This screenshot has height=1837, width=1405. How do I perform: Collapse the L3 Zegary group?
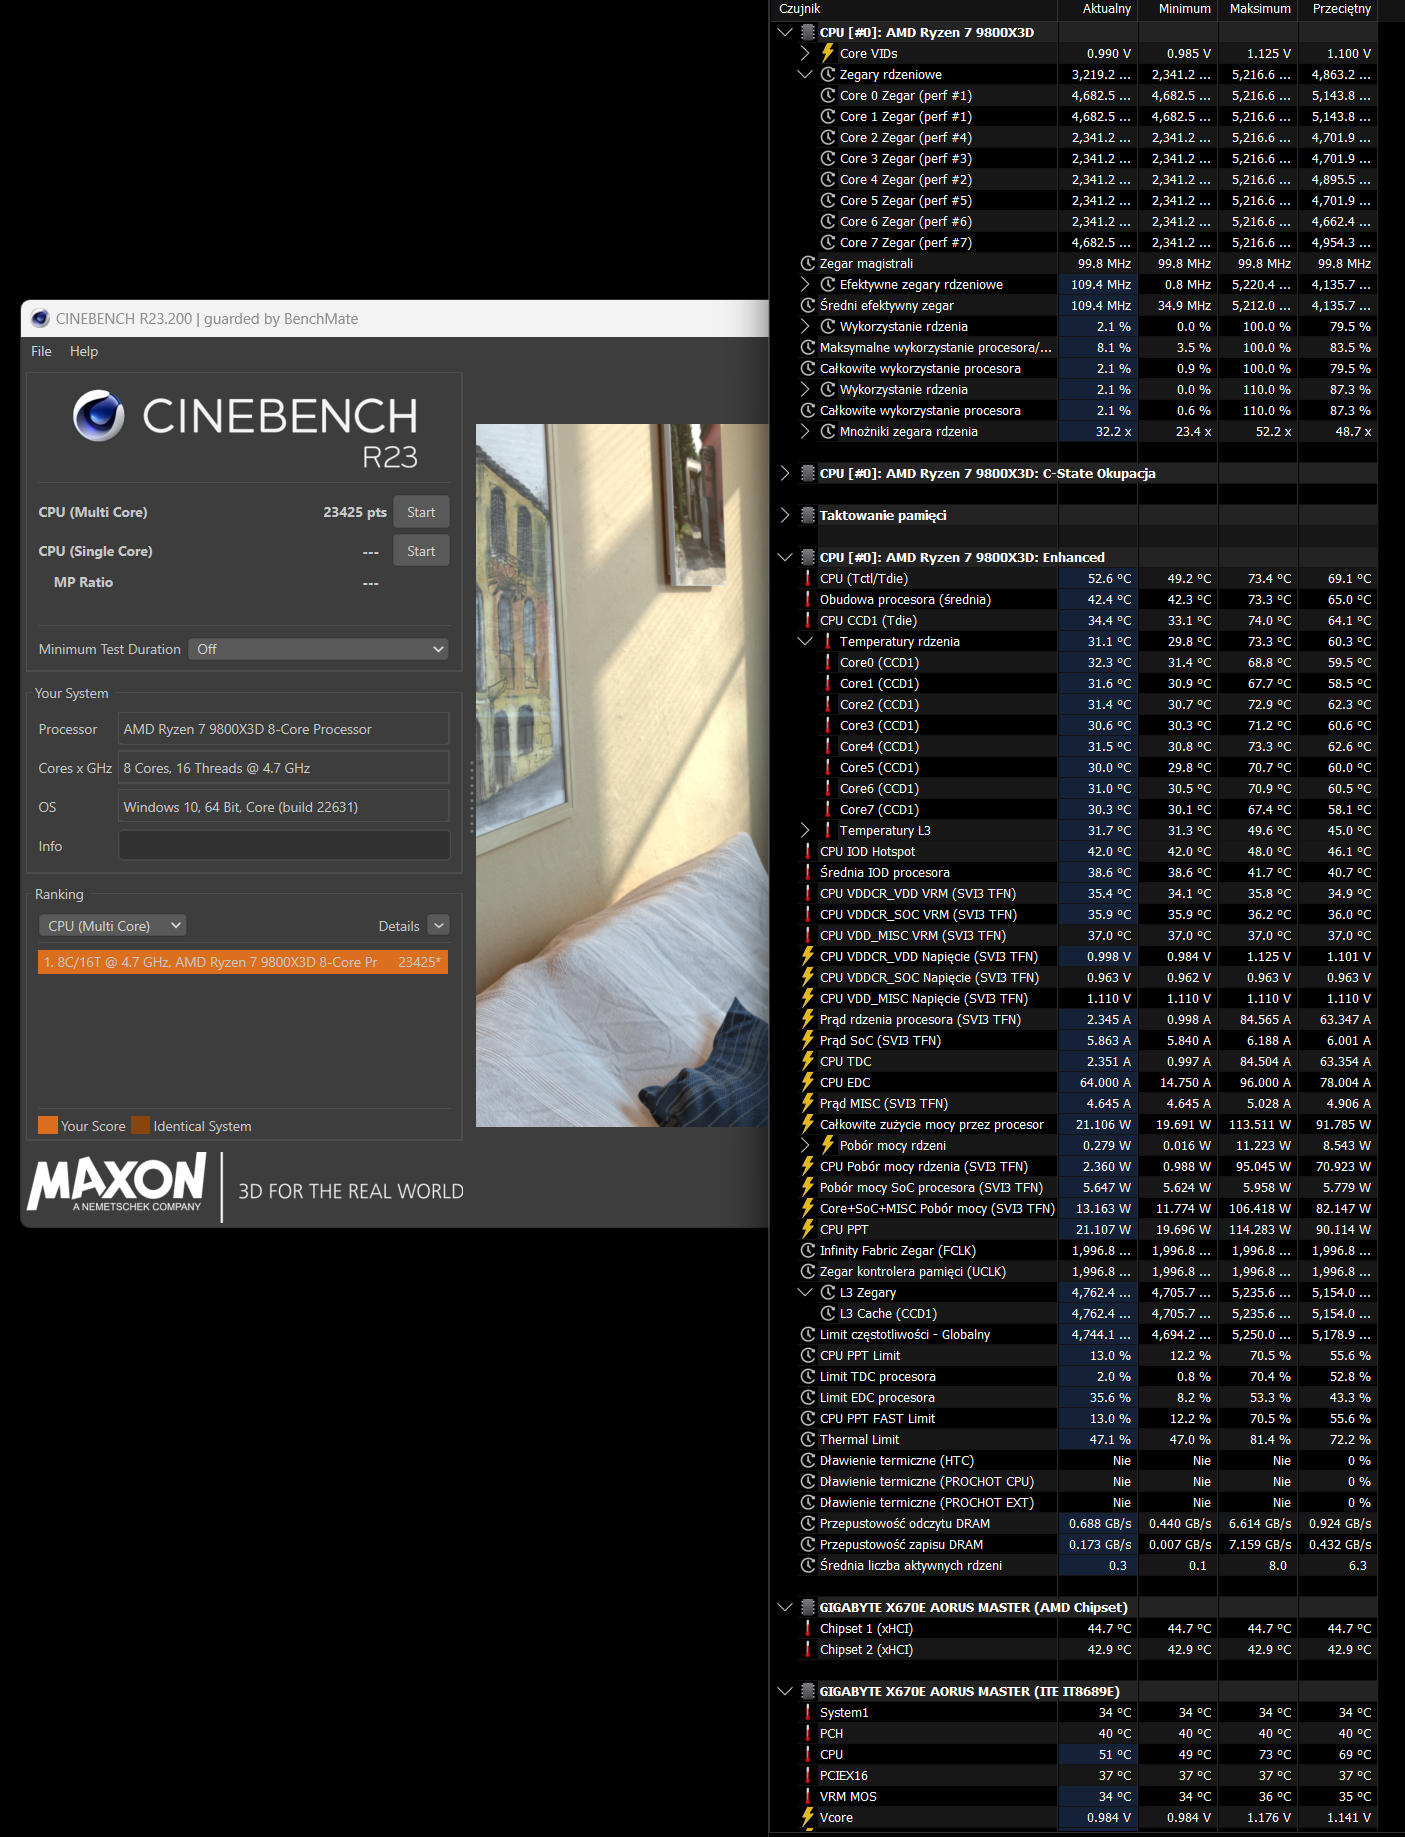[x=805, y=1292]
